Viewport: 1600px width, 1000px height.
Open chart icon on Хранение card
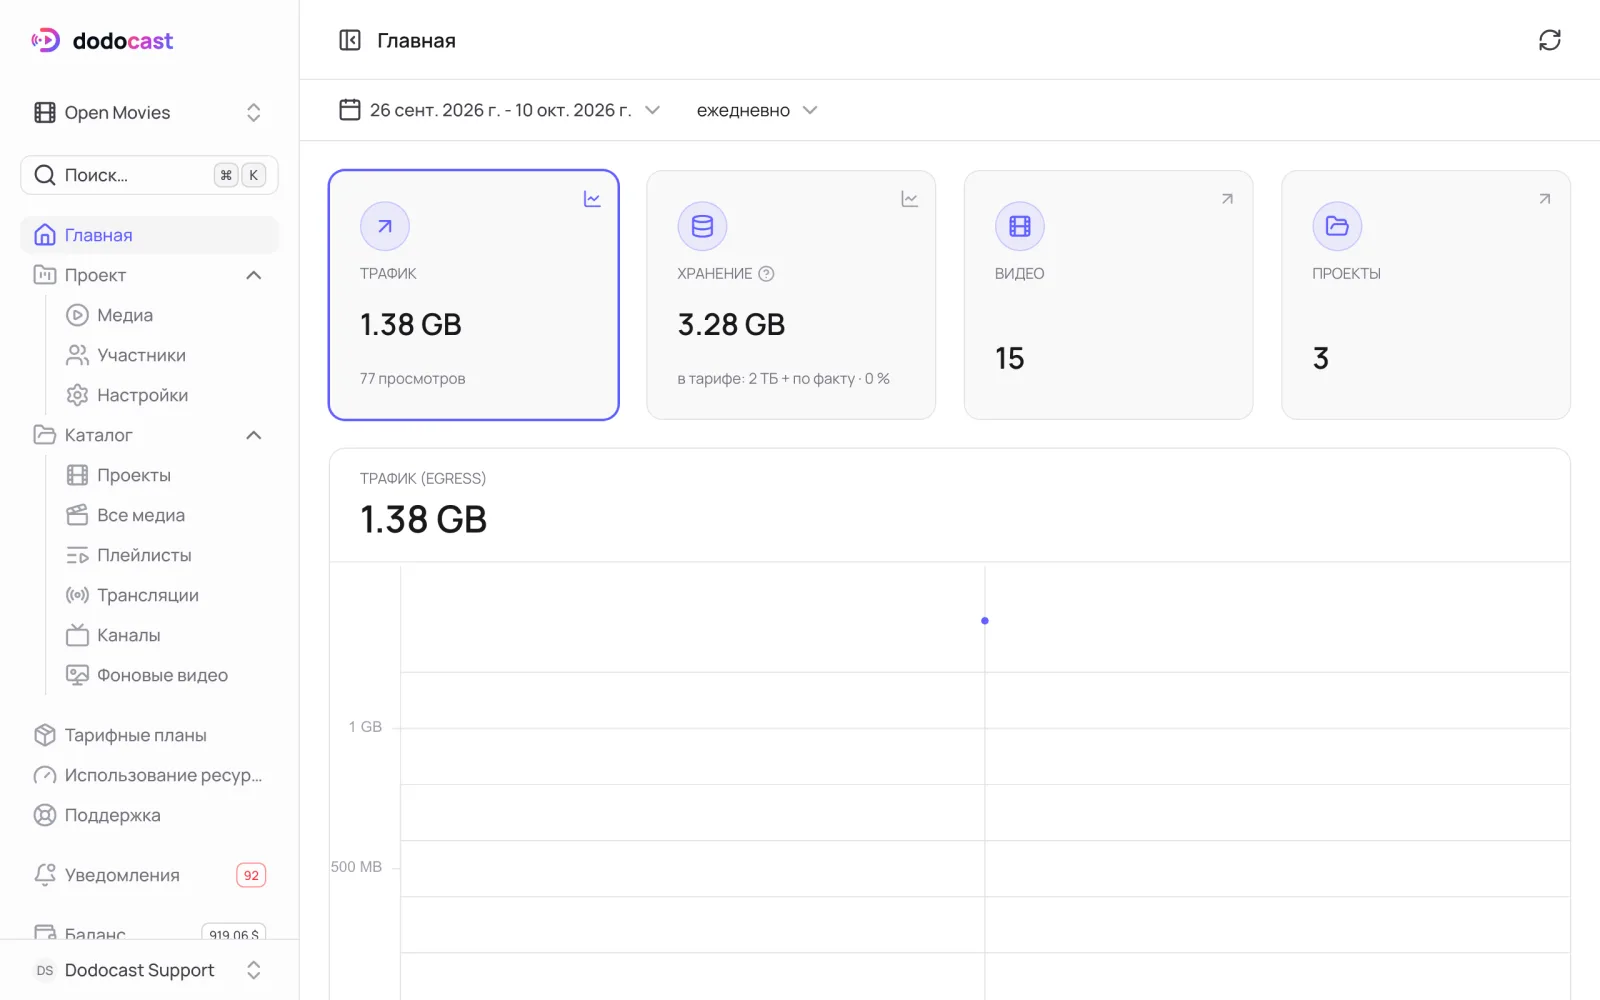click(909, 199)
